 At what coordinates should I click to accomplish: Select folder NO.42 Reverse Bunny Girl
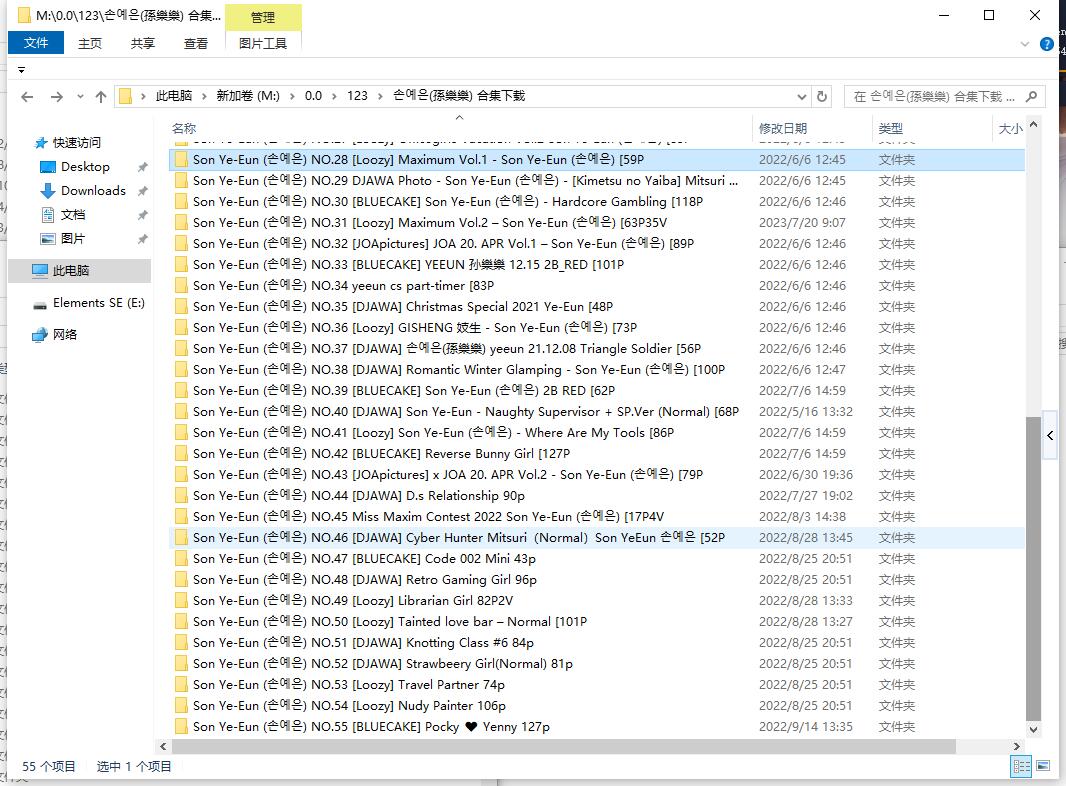pos(596,454)
